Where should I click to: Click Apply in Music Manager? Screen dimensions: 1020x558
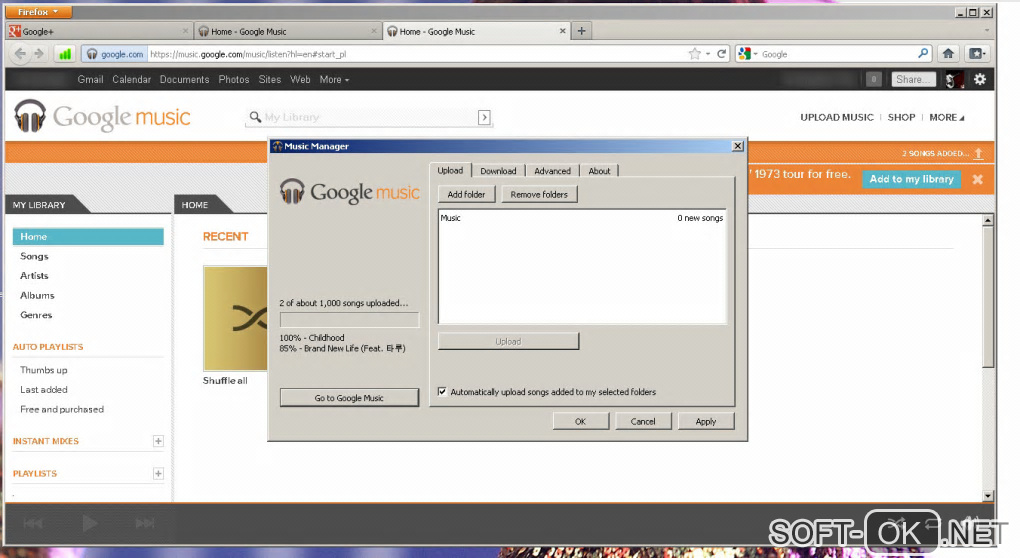706,421
